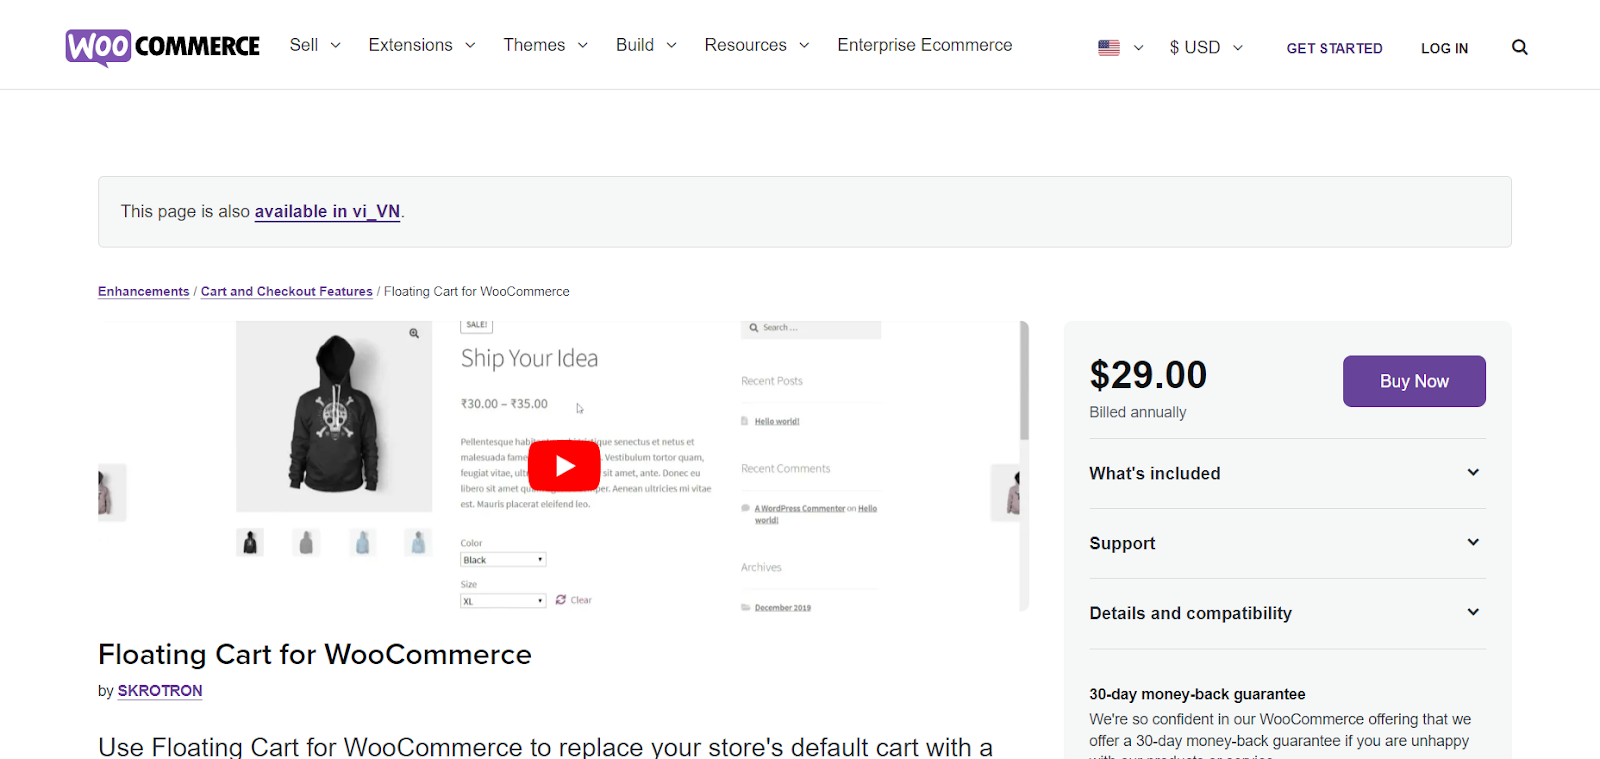This screenshot has width=1600, height=759.
Task: Click the Hello world! post link
Action: click(777, 421)
